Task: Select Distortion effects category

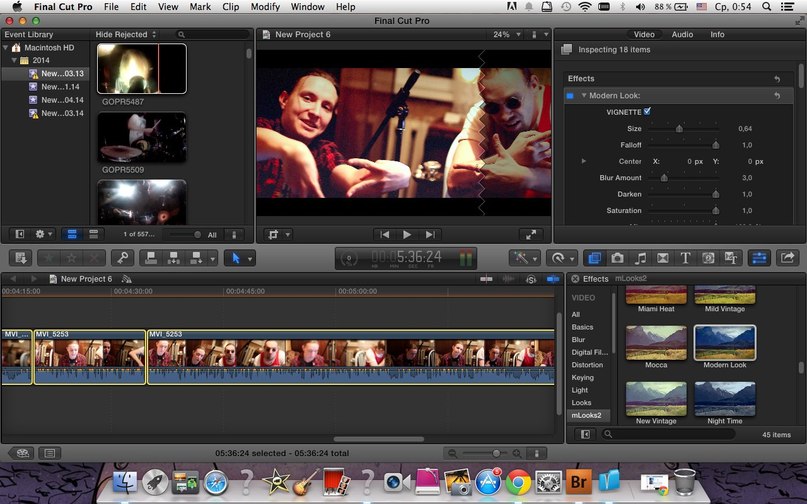Action: (x=587, y=364)
